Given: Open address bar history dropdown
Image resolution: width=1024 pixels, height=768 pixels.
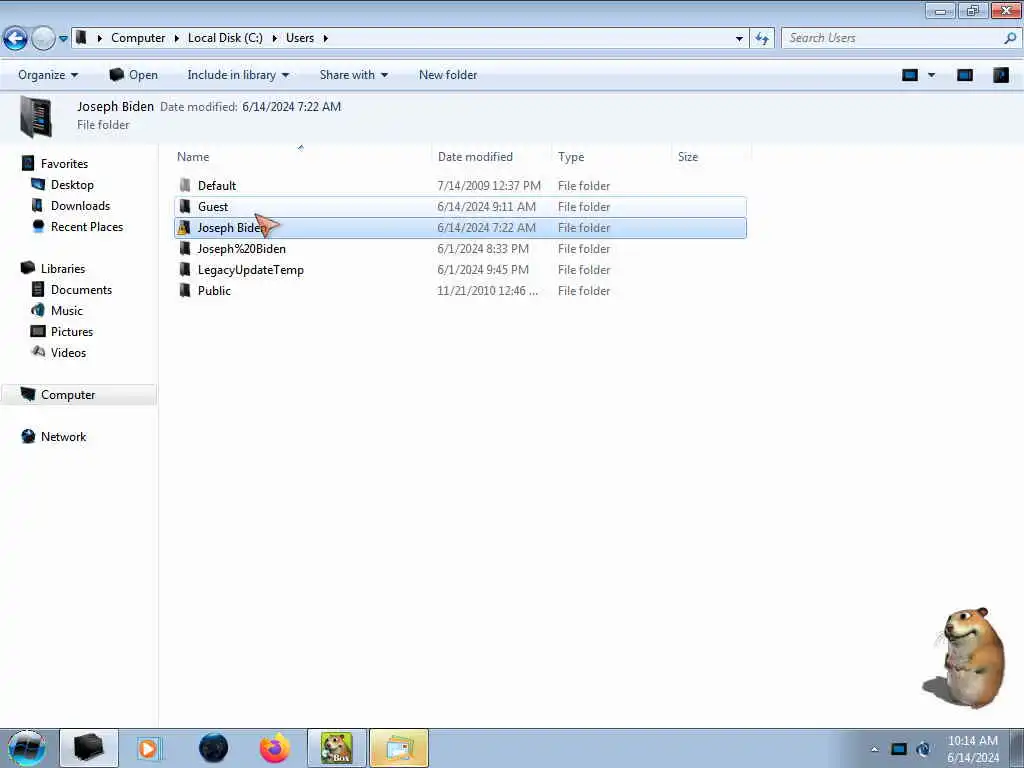Looking at the screenshot, I should 739,39.
